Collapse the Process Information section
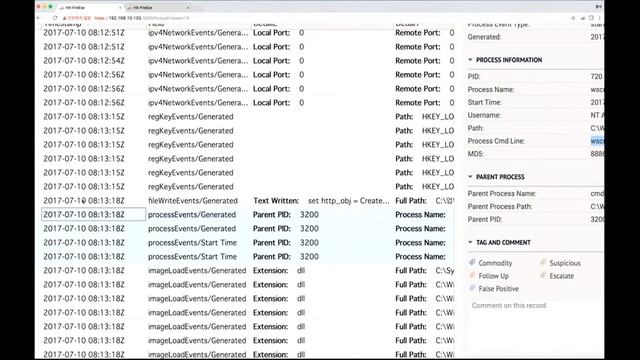 pyautogui.click(x=470, y=60)
